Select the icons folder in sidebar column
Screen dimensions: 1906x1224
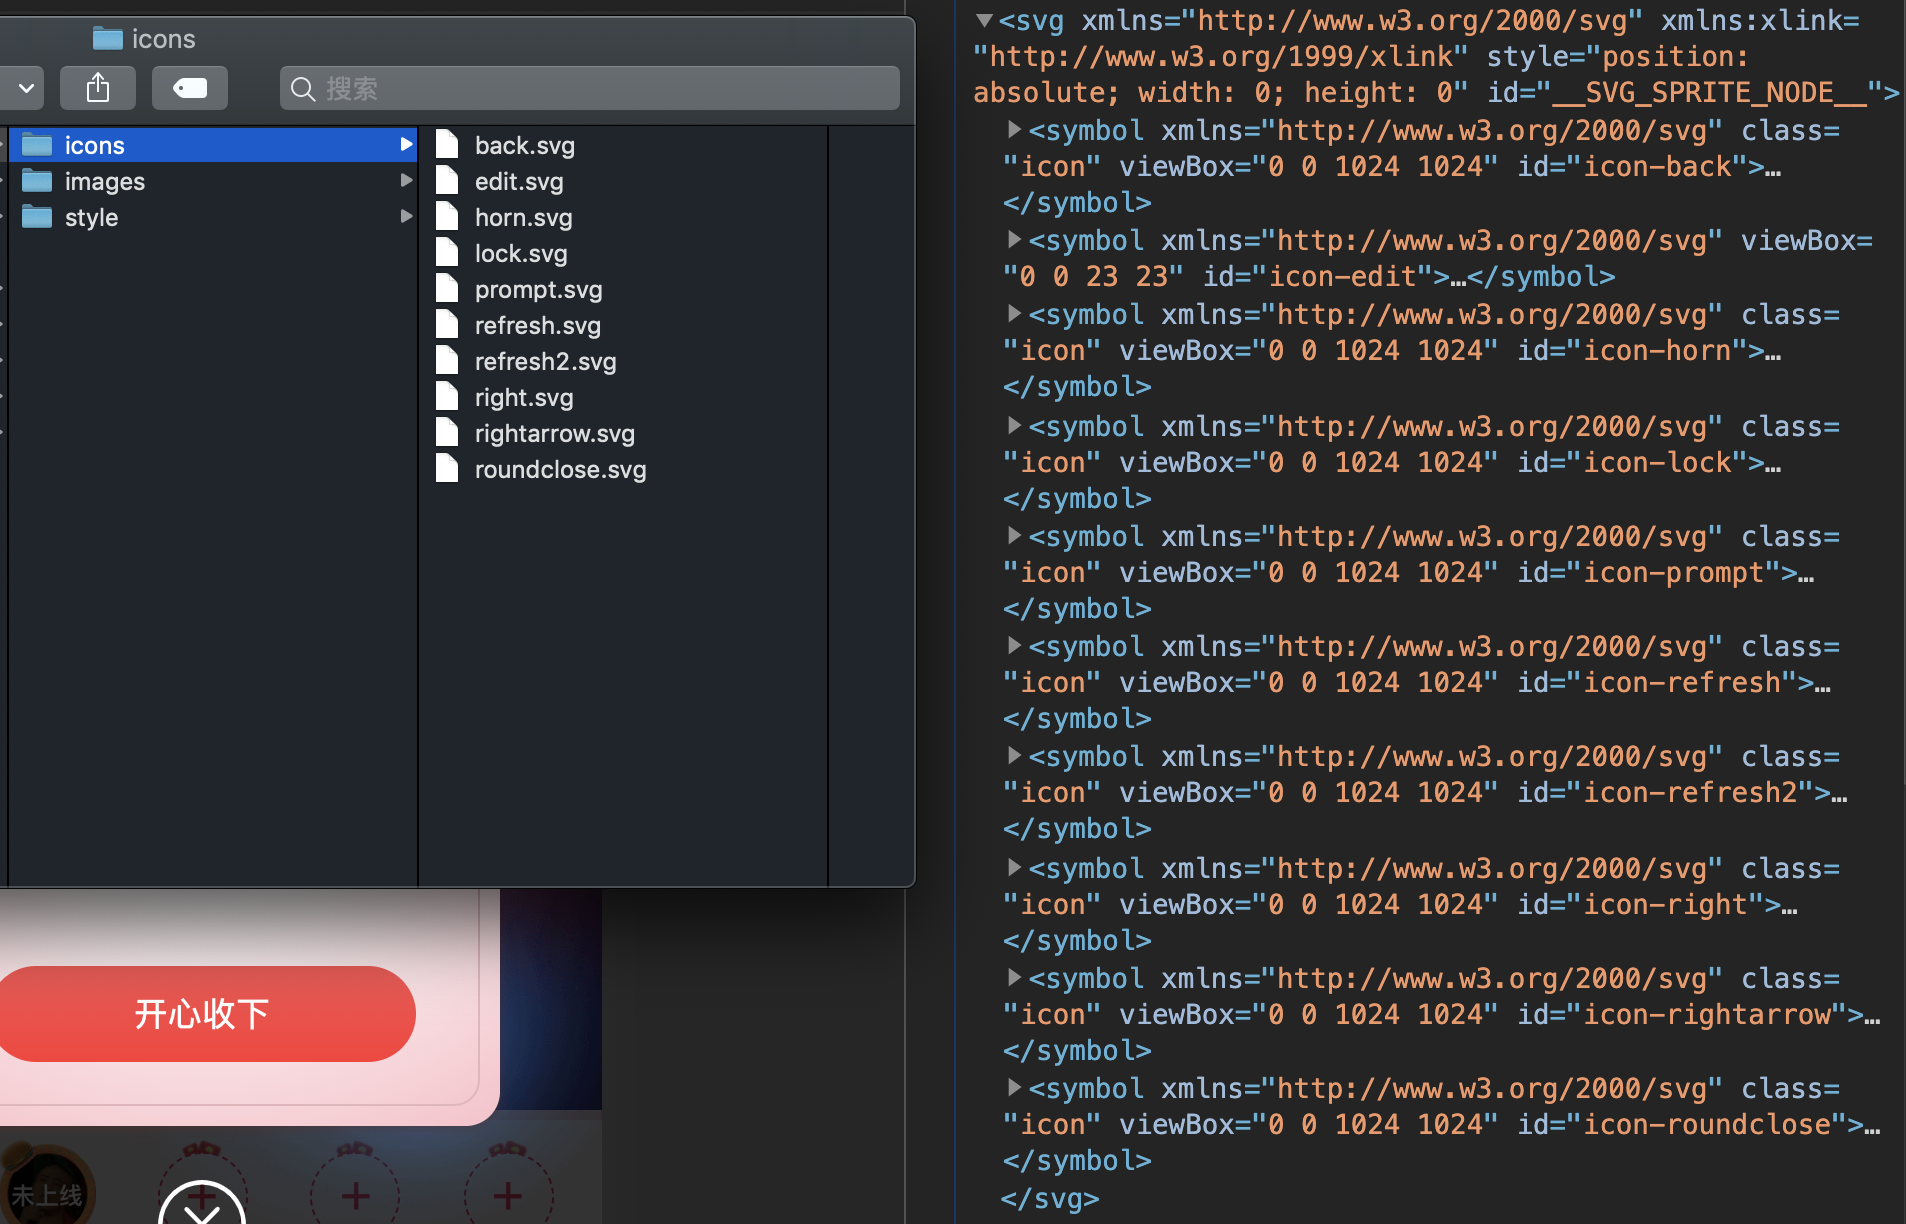(x=213, y=145)
